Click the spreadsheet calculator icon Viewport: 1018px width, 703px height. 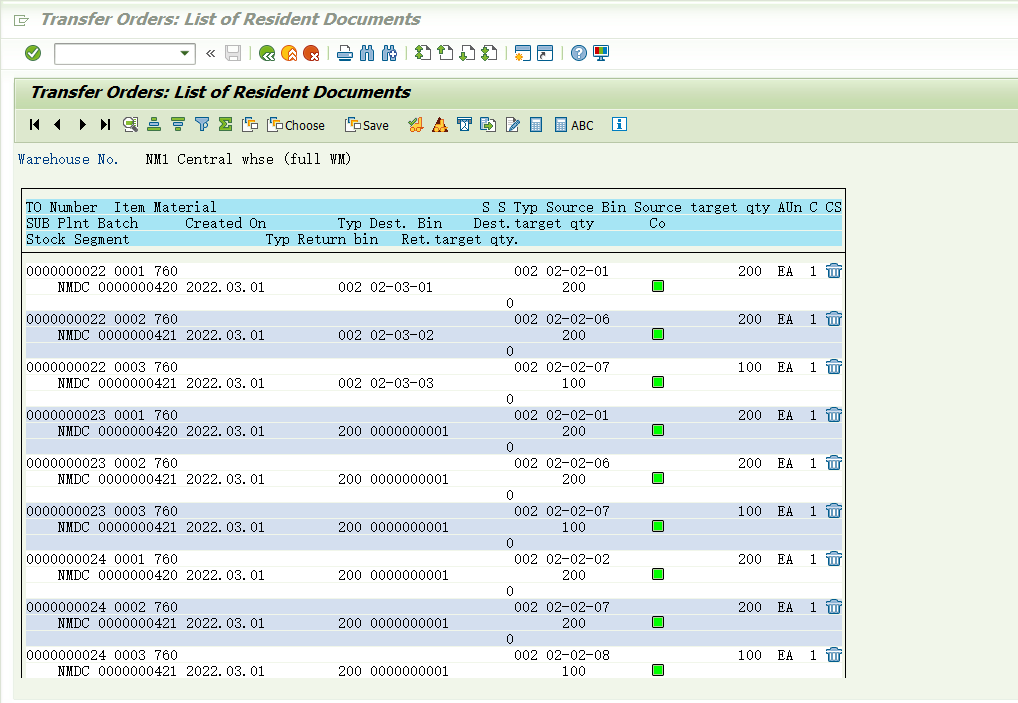(536, 125)
